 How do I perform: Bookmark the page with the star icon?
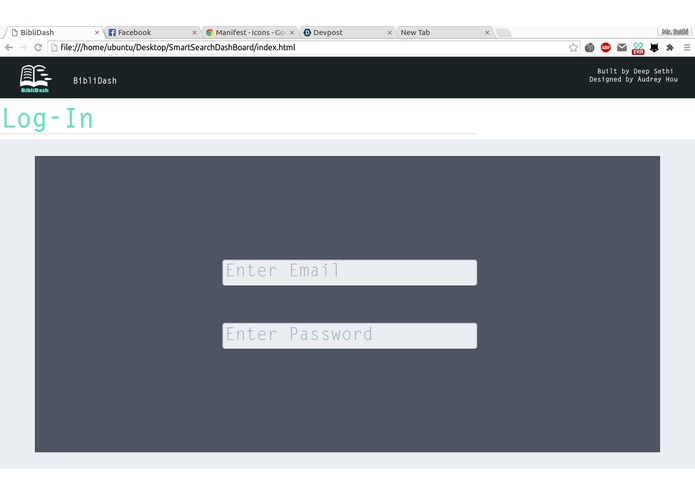tap(573, 47)
